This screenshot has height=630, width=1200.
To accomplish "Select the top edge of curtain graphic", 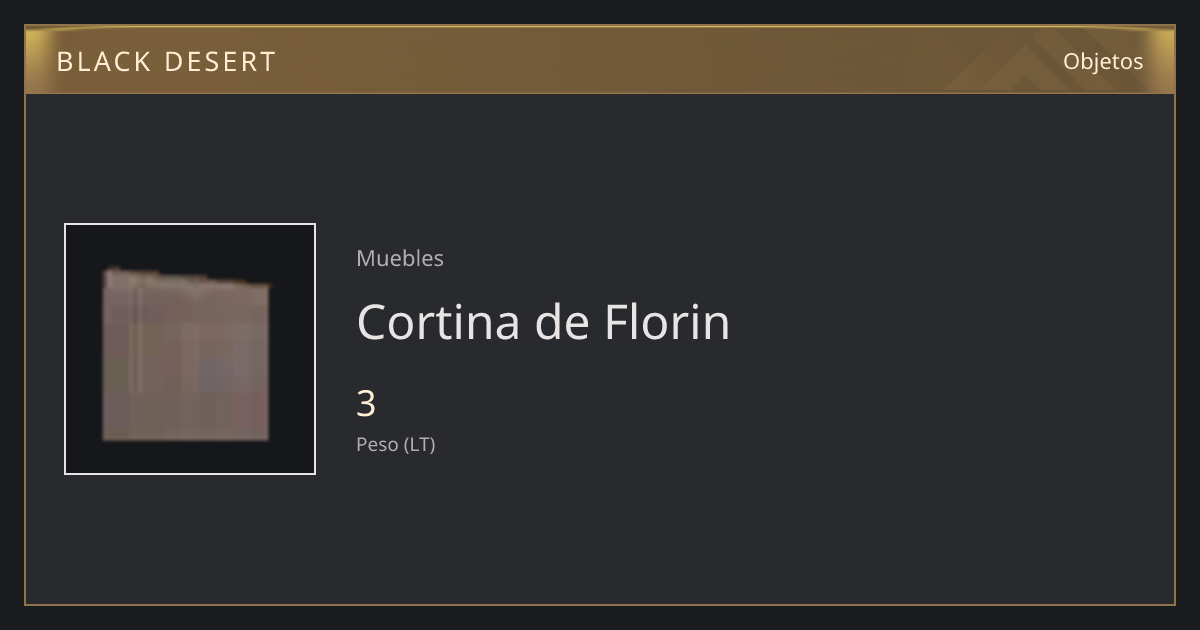I will tap(187, 278).
